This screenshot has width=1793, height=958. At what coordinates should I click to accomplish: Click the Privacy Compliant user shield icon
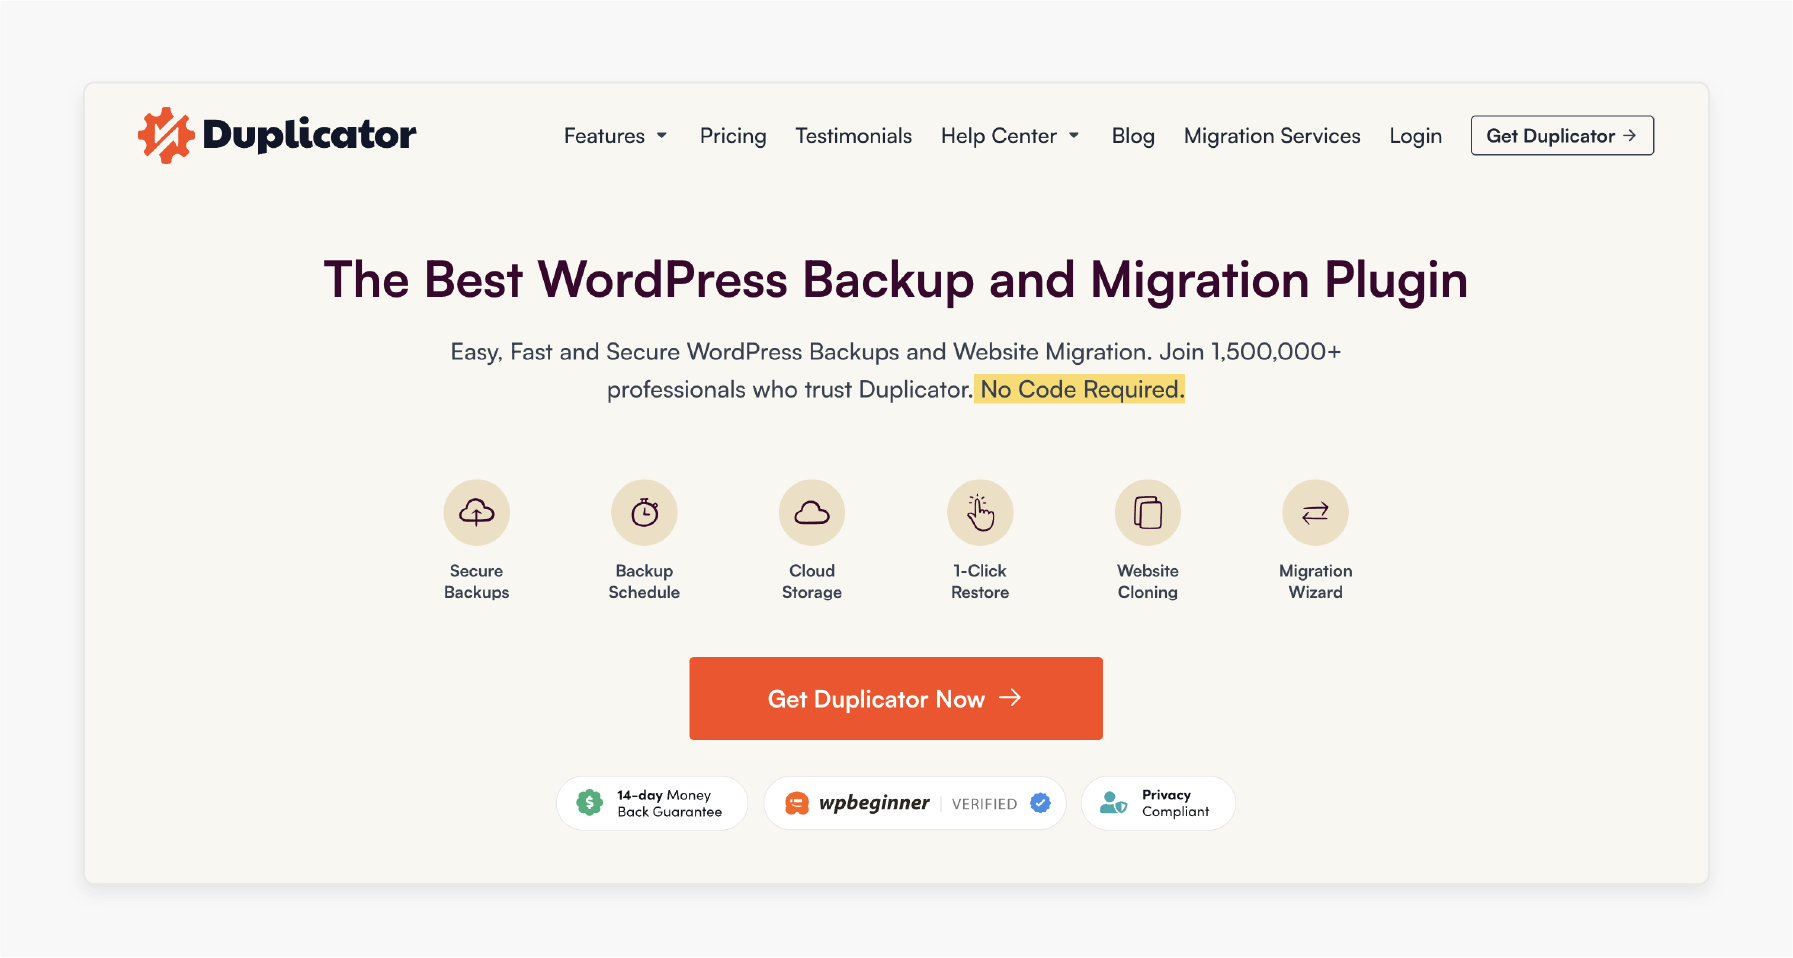click(1114, 803)
